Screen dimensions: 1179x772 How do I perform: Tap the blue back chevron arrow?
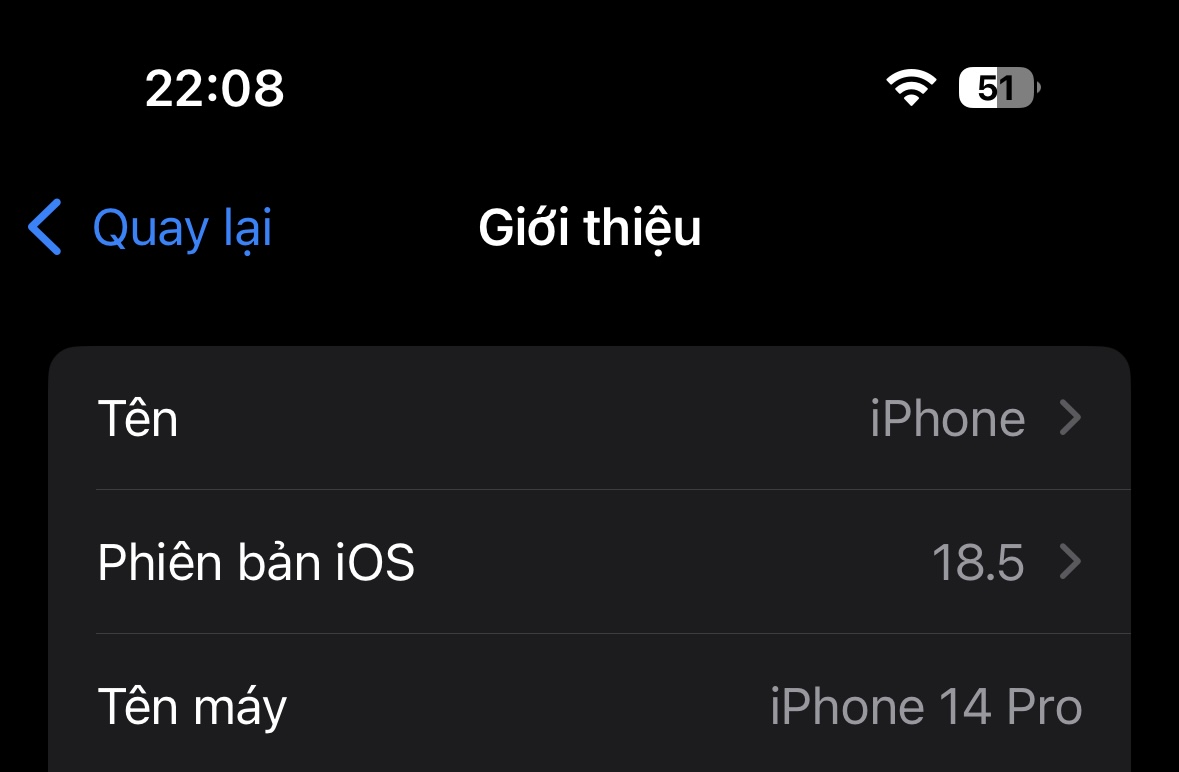pyautogui.click(x=44, y=227)
